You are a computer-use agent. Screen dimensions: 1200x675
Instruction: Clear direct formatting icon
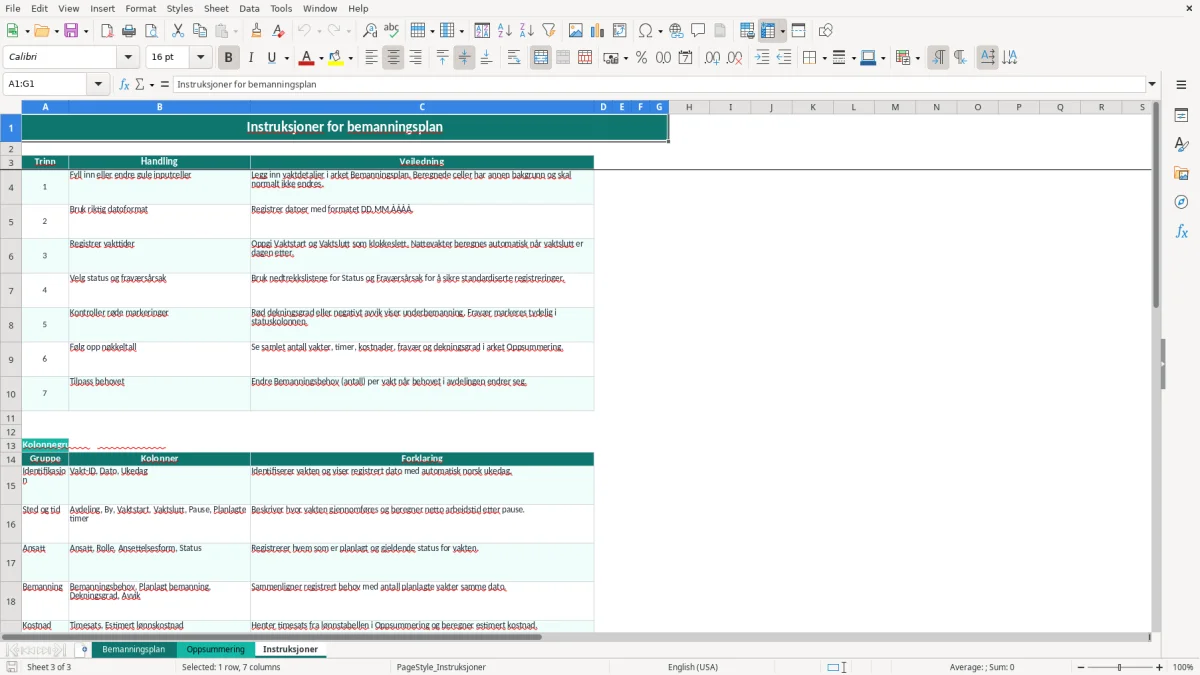(279, 31)
